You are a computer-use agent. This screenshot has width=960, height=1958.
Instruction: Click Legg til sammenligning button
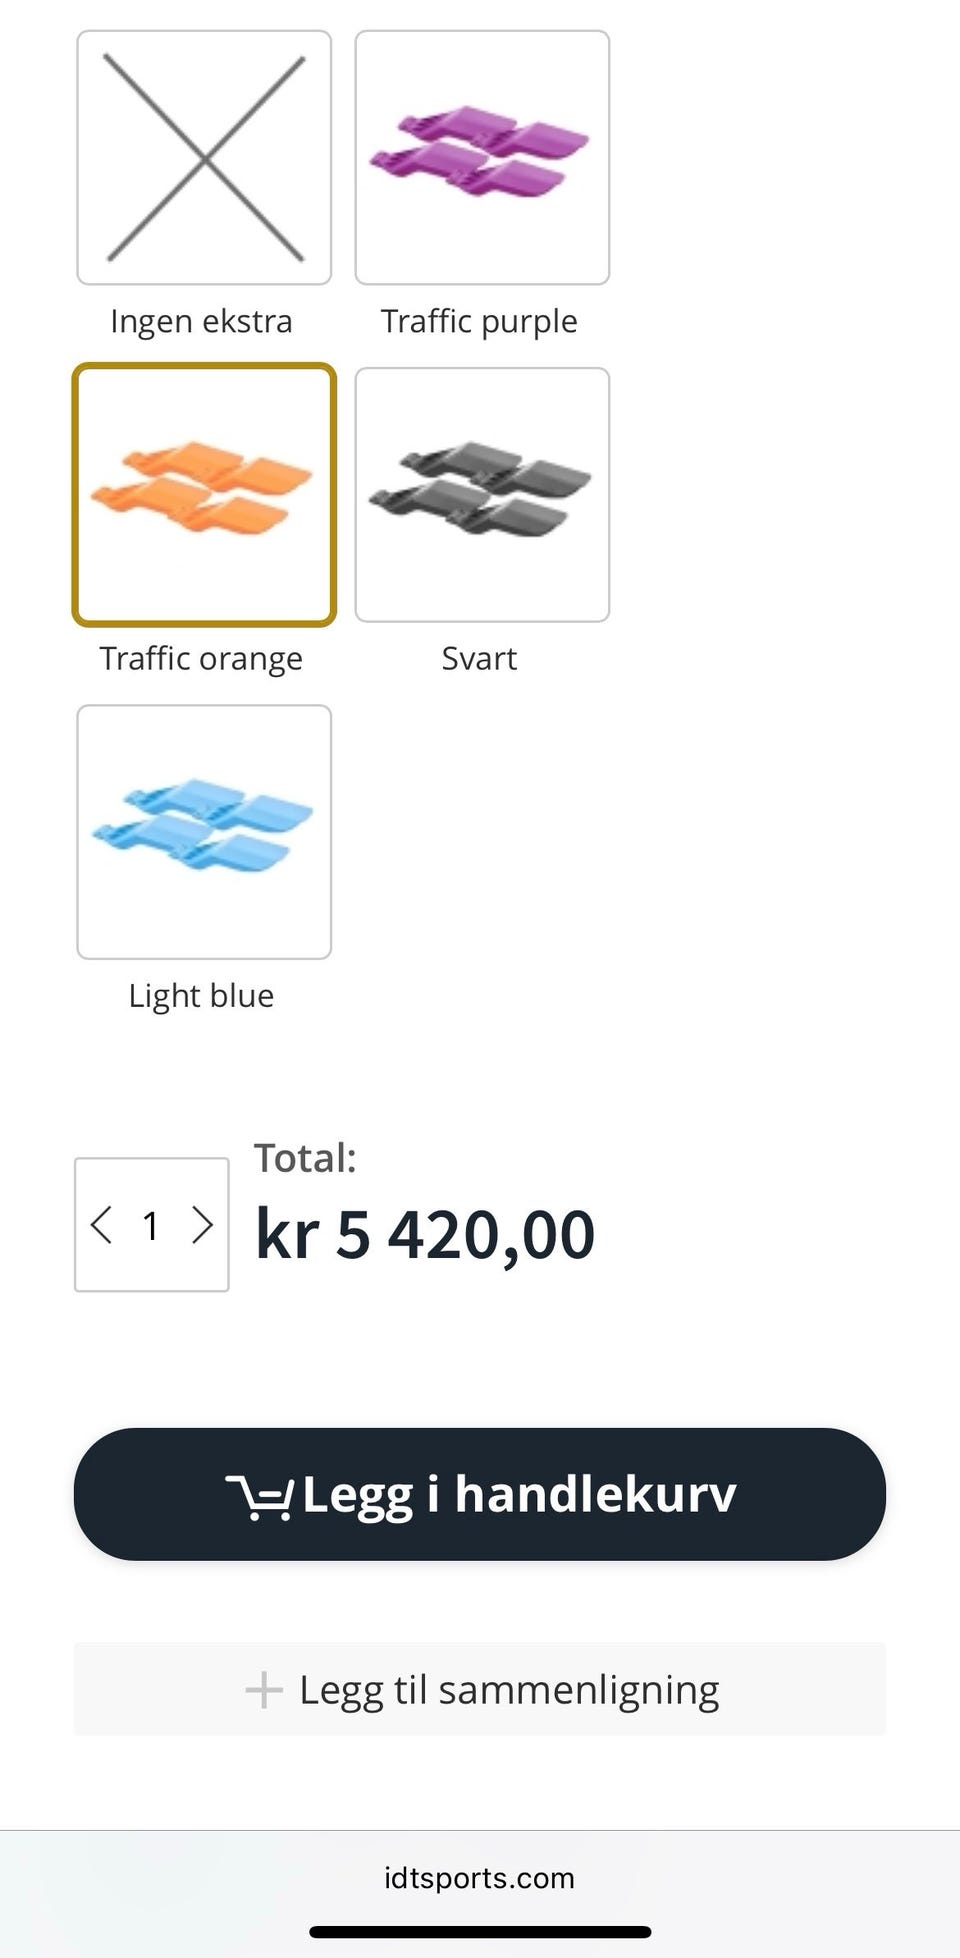click(480, 1689)
